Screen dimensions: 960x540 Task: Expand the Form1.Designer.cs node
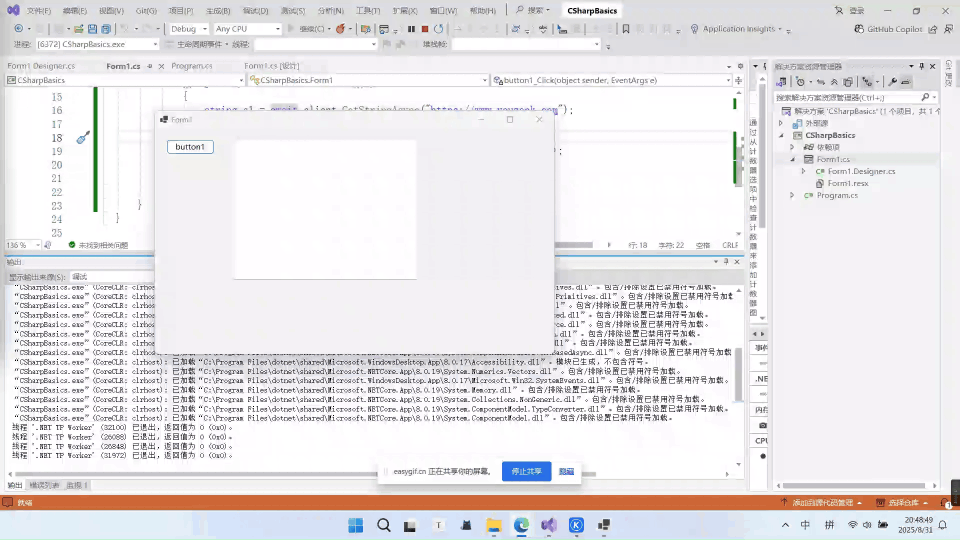tap(804, 171)
